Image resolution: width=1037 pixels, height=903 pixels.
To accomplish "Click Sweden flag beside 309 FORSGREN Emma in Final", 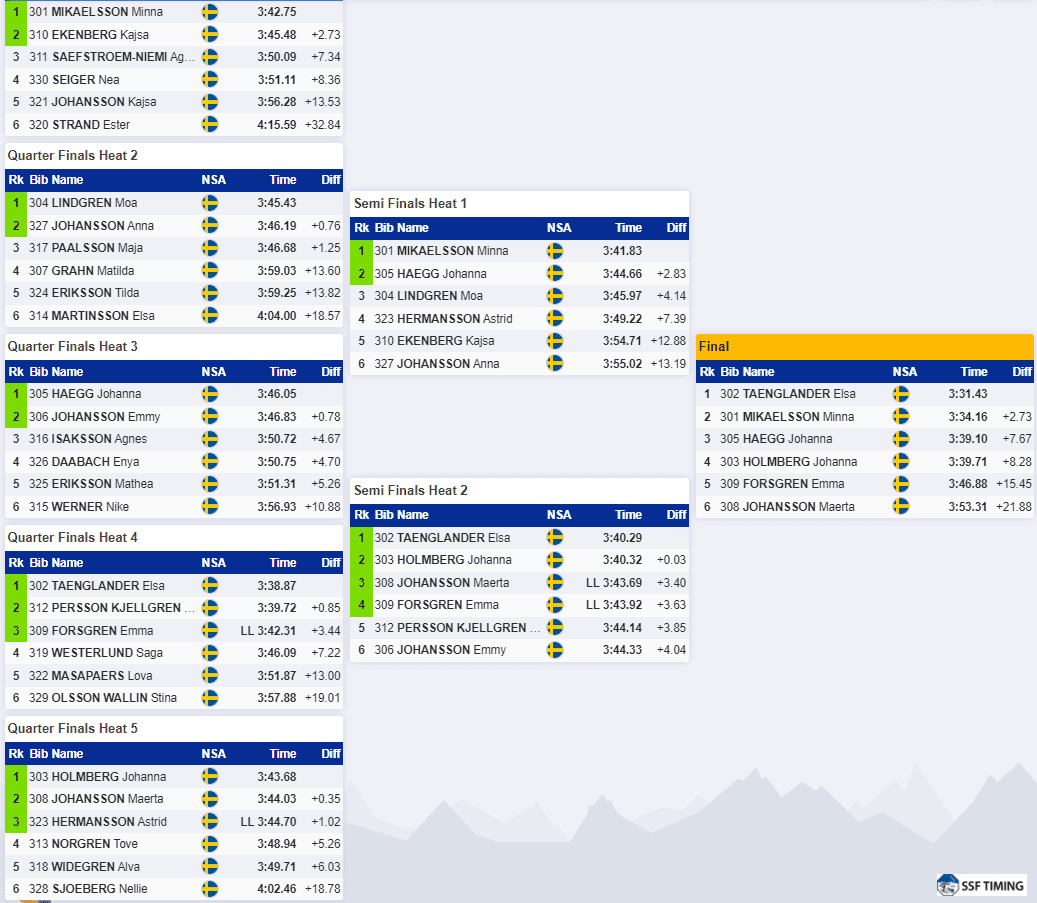I will tap(900, 484).
